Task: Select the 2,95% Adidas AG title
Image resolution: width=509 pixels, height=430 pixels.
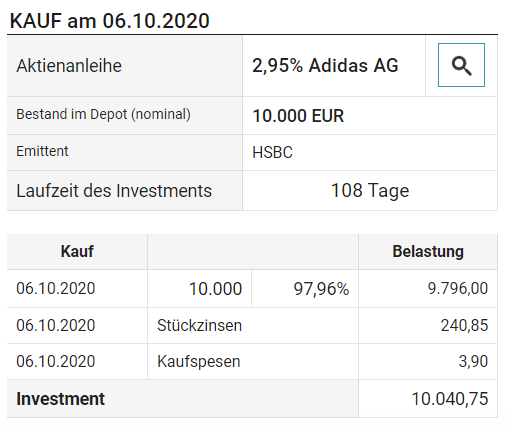Action: [x=325, y=65]
